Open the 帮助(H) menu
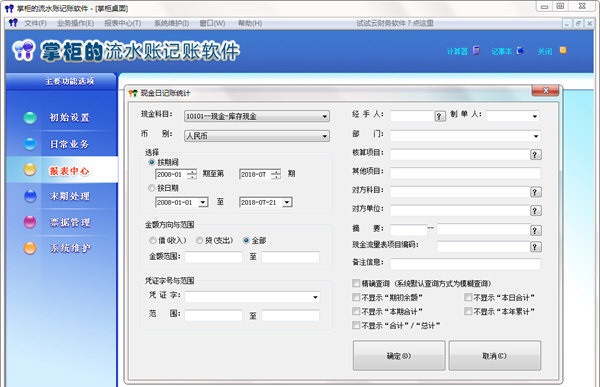Viewport: 600px width, 387px height. pos(250,23)
